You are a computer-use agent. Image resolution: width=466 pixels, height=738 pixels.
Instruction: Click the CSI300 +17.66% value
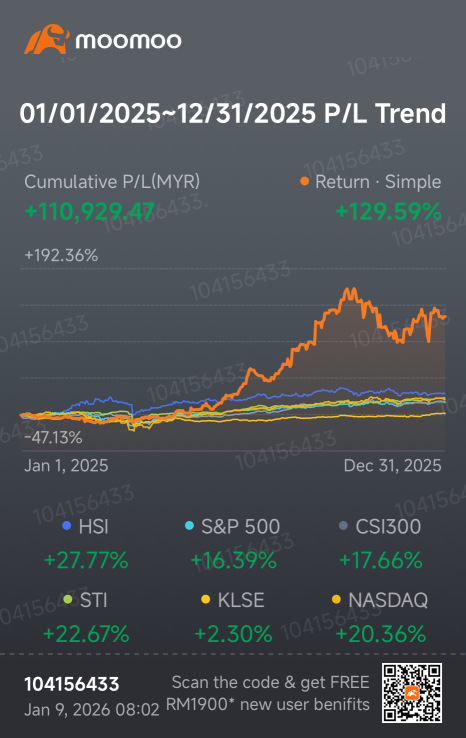pyautogui.click(x=380, y=561)
